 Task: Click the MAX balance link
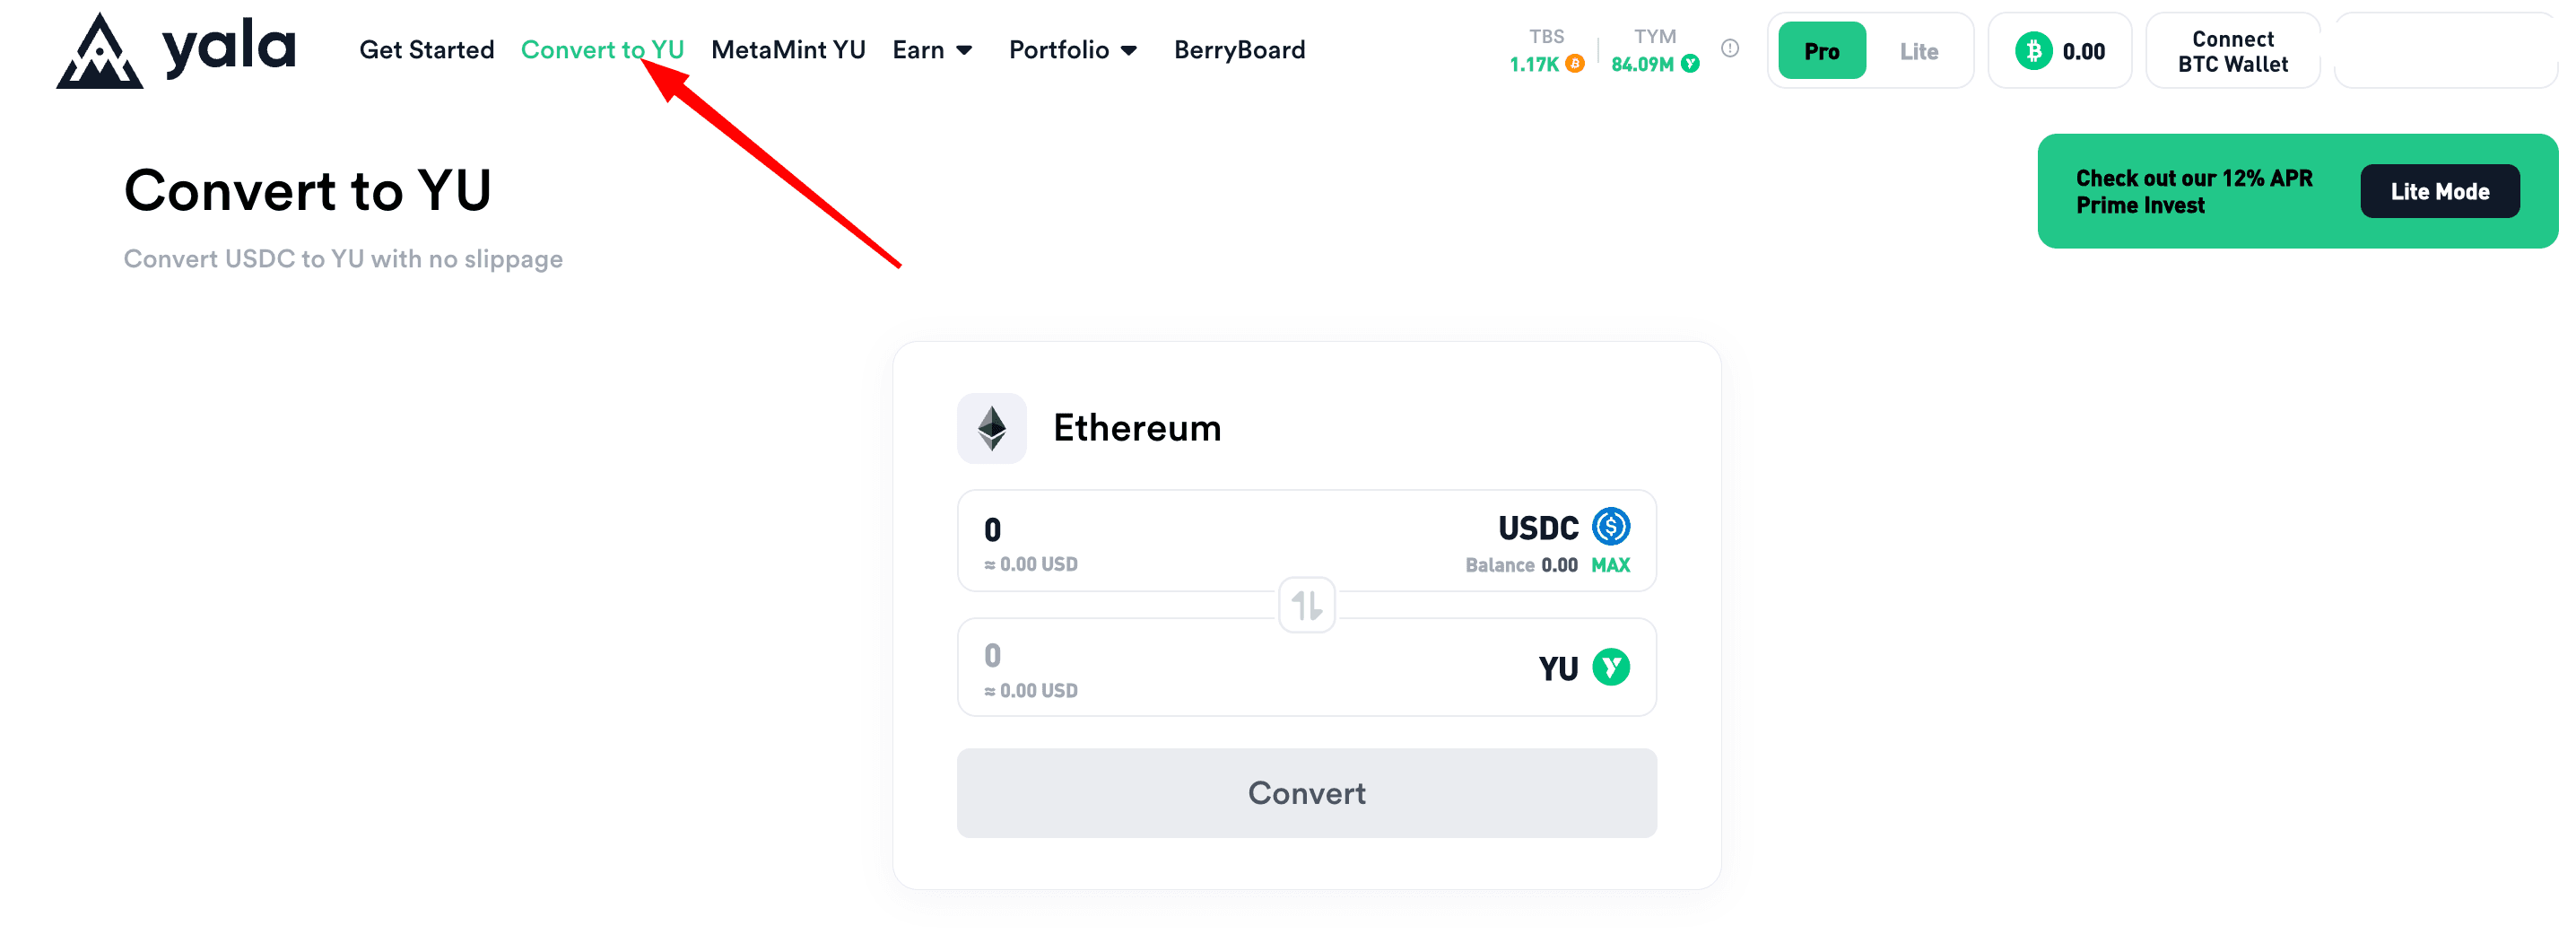coord(1610,565)
